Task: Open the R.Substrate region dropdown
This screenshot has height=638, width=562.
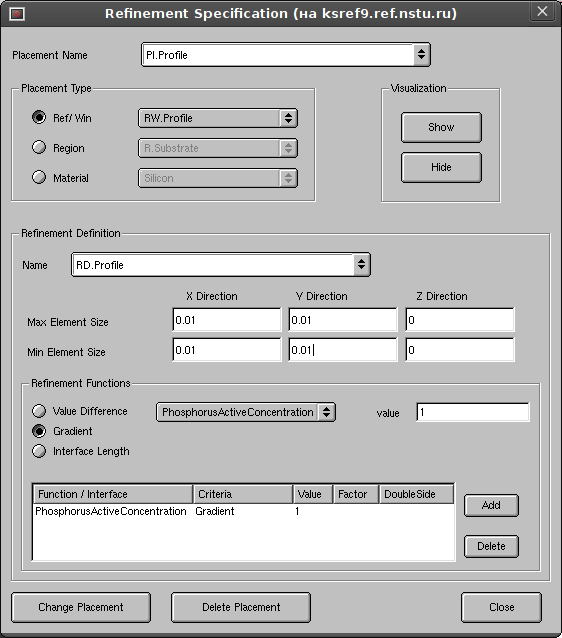Action: click(218, 148)
